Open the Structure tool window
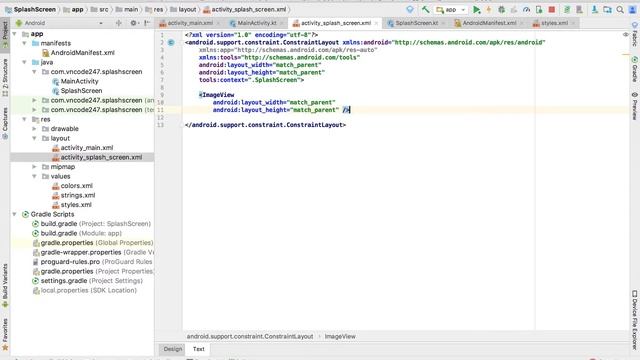 pyautogui.click(x=5, y=77)
